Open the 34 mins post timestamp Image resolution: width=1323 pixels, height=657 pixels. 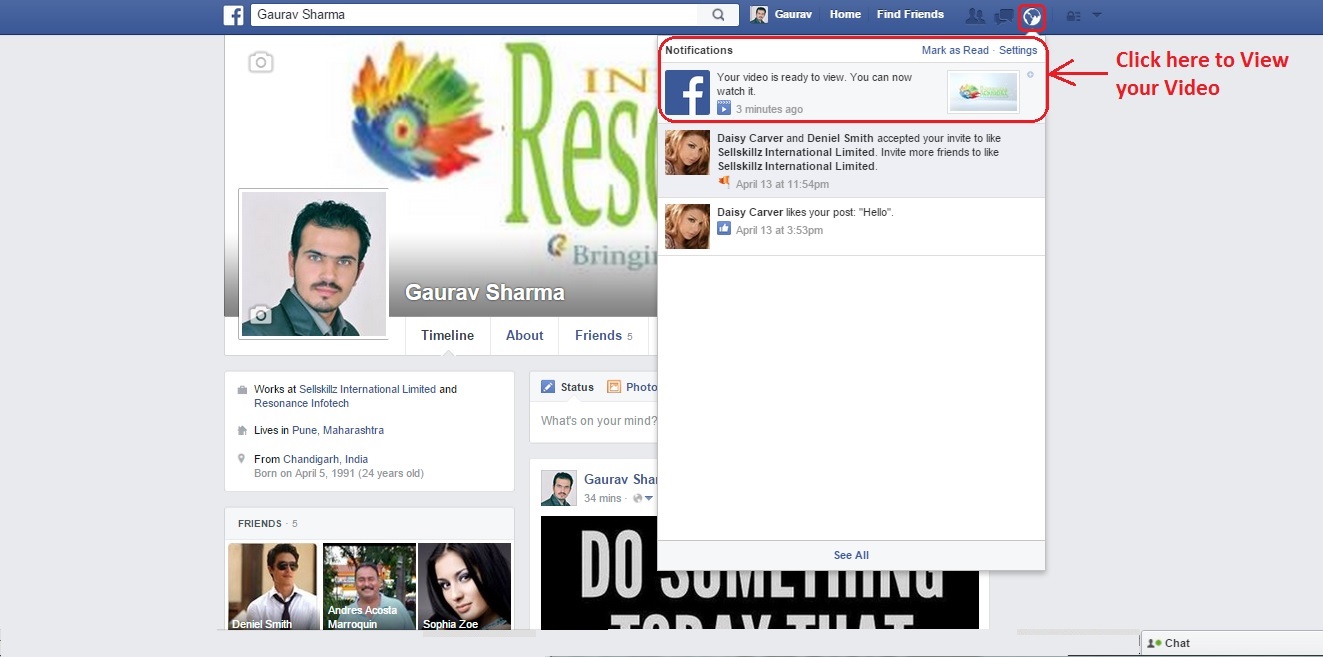tap(603, 498)
